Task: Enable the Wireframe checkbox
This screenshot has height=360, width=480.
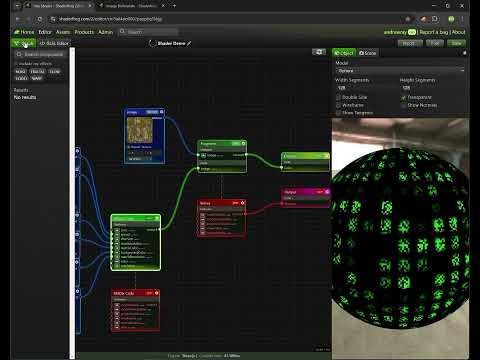Action: click(338, 105)
